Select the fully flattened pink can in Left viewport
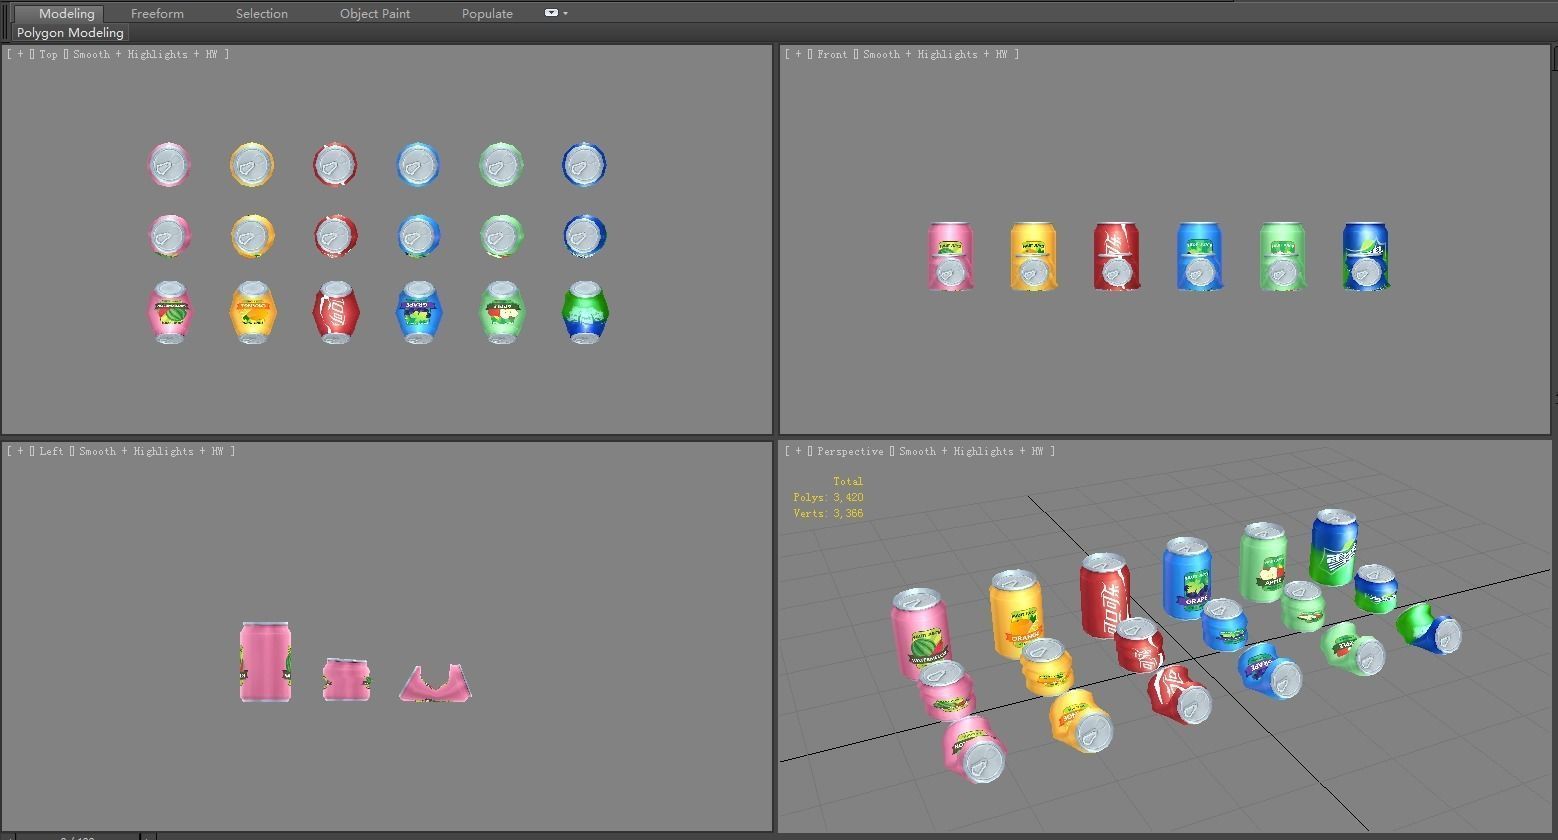 coord(435,683)
